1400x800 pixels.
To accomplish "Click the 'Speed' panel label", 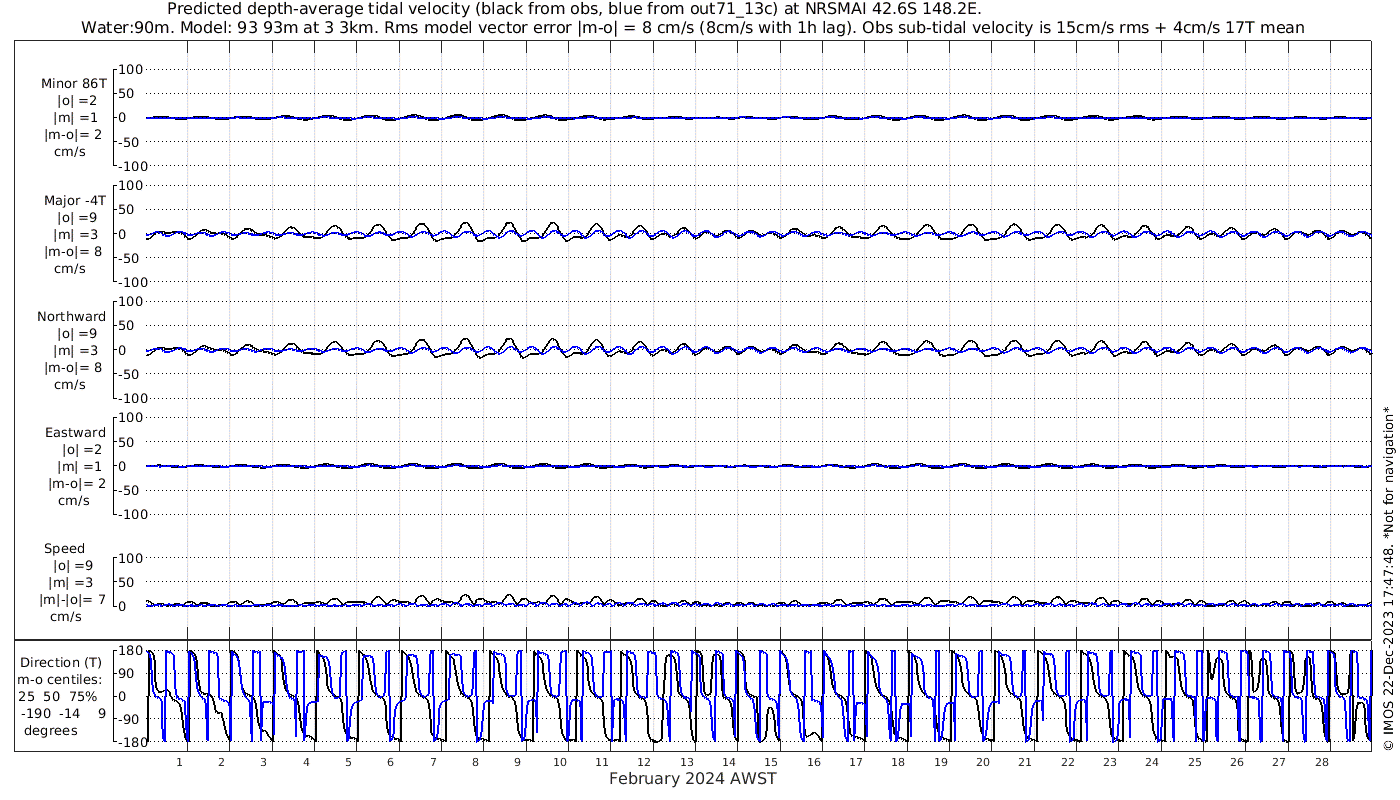I will point(64,549).
